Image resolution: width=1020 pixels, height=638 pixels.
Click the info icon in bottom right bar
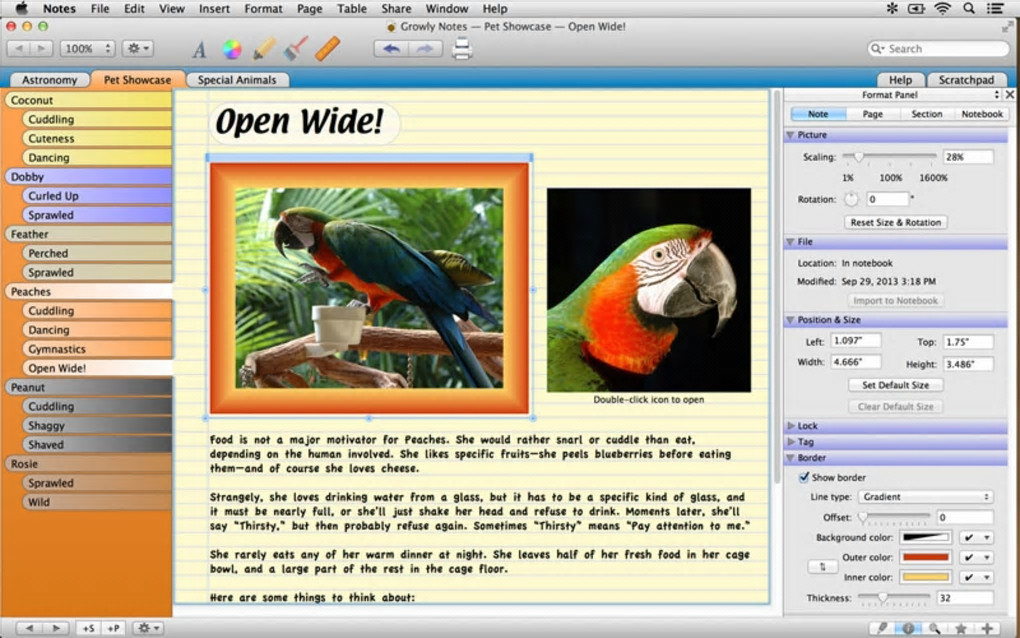click(x=908, y=628)
